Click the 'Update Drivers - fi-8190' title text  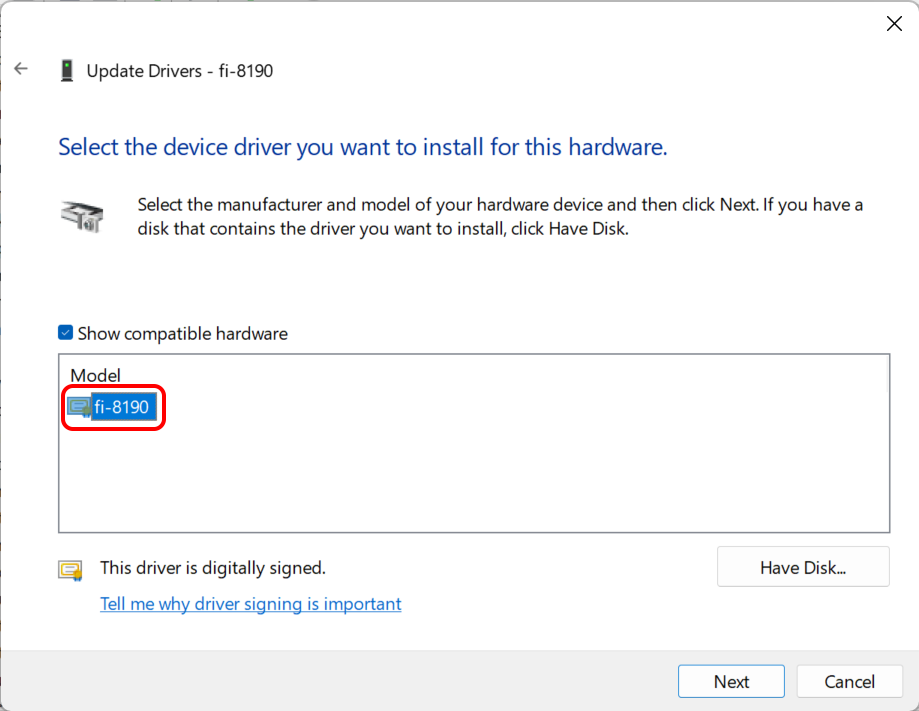click(180, 71)
